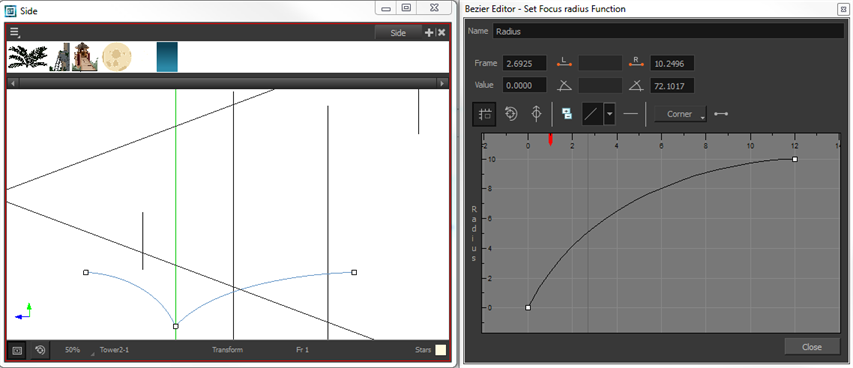Screen dimensions: 853x368
Task: Select the Side tab
Action: click(398, 33)
